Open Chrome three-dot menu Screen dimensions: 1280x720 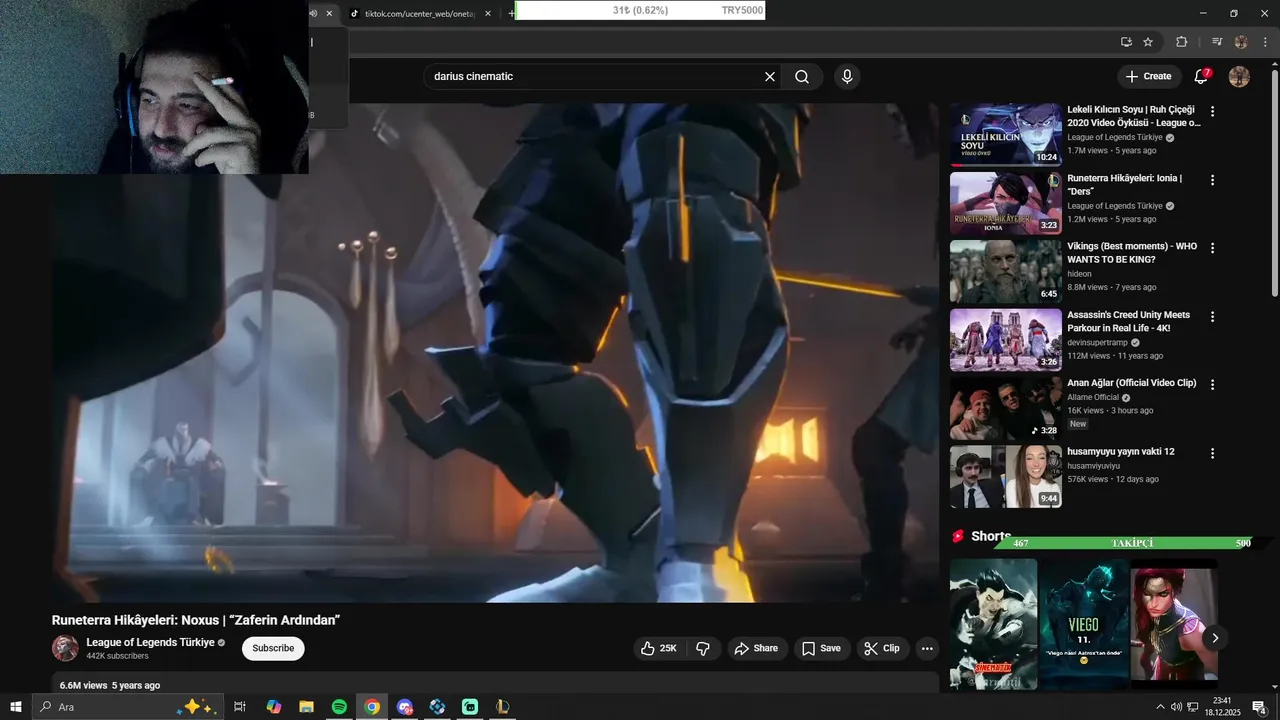(1265, 42)
